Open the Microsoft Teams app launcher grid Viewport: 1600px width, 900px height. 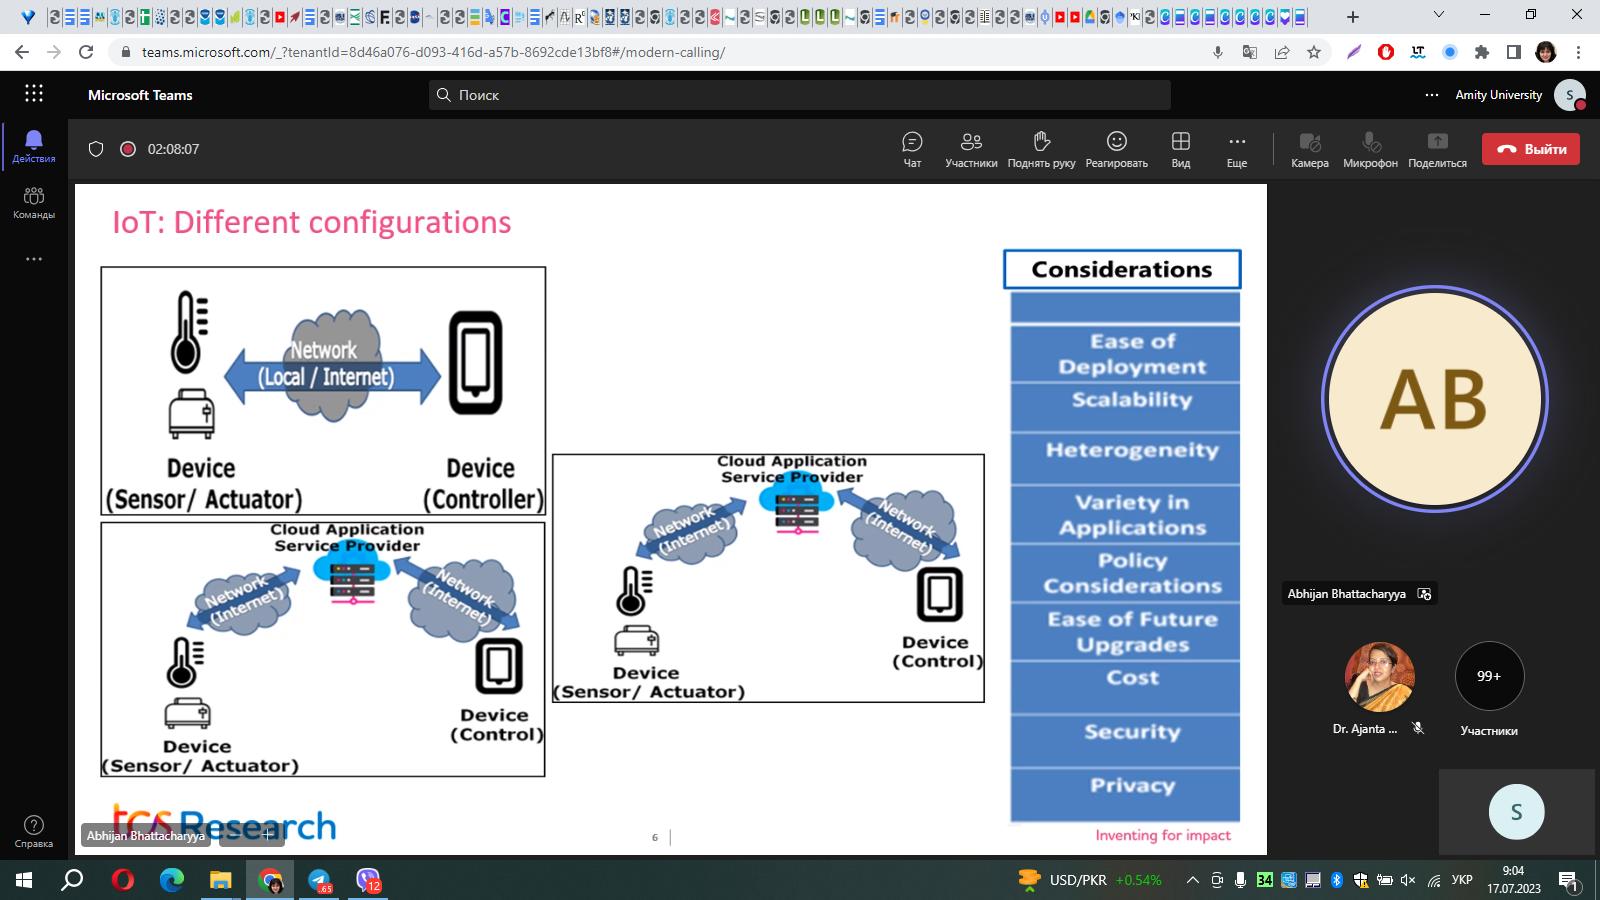click(x=34, y=94)
